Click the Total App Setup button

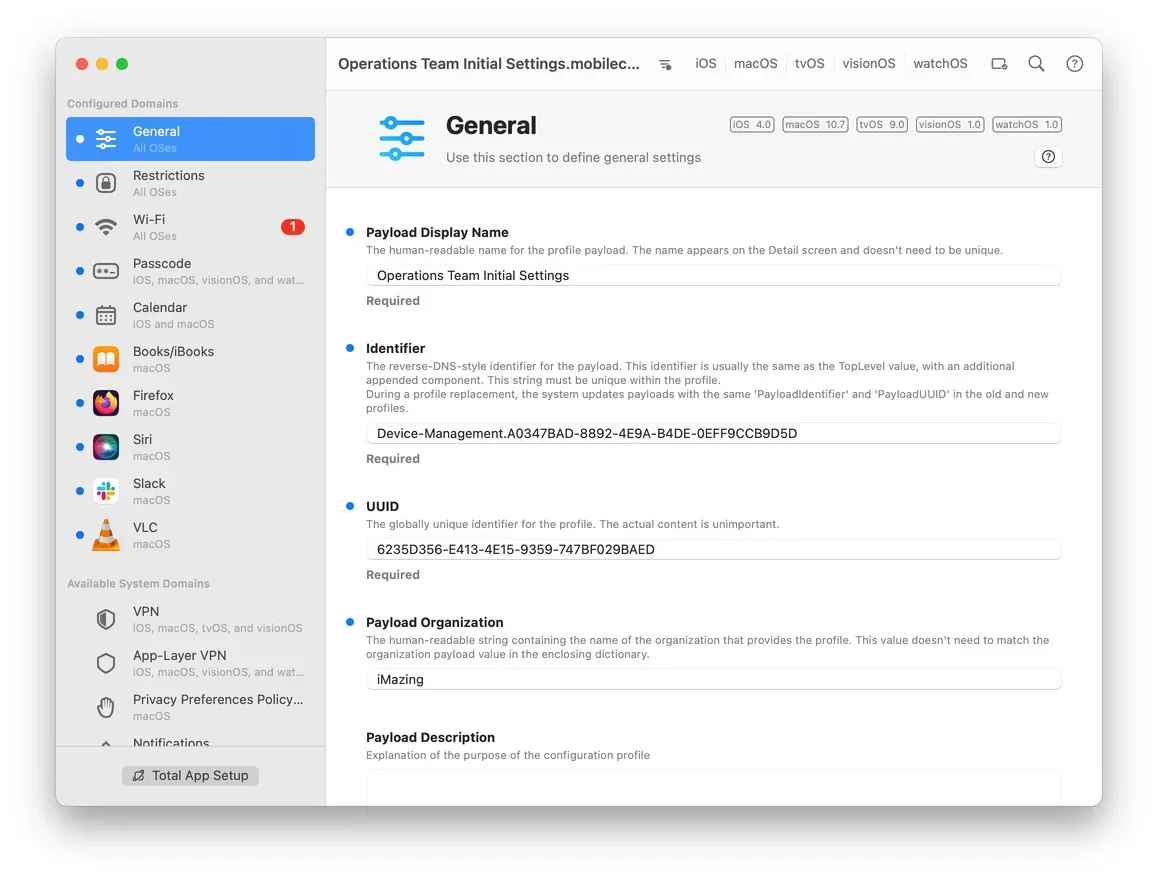tap(190, 775)
